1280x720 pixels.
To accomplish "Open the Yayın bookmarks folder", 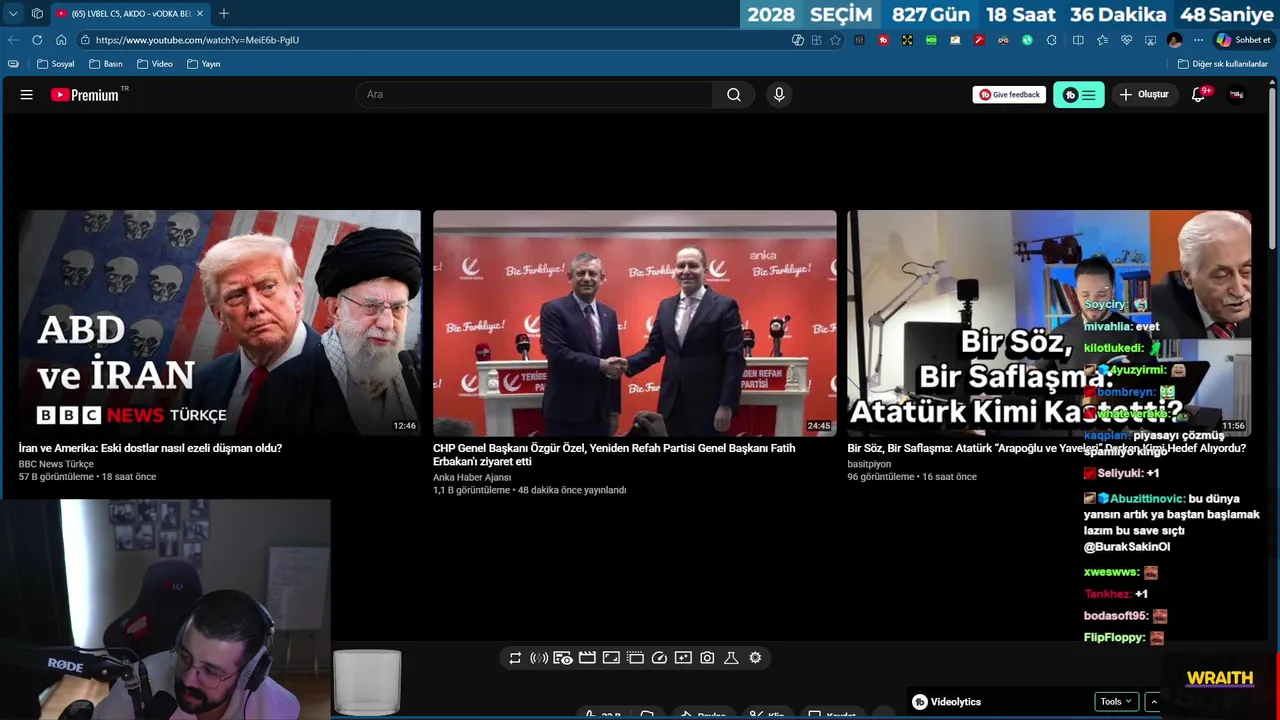I will (x=204, y=64).
